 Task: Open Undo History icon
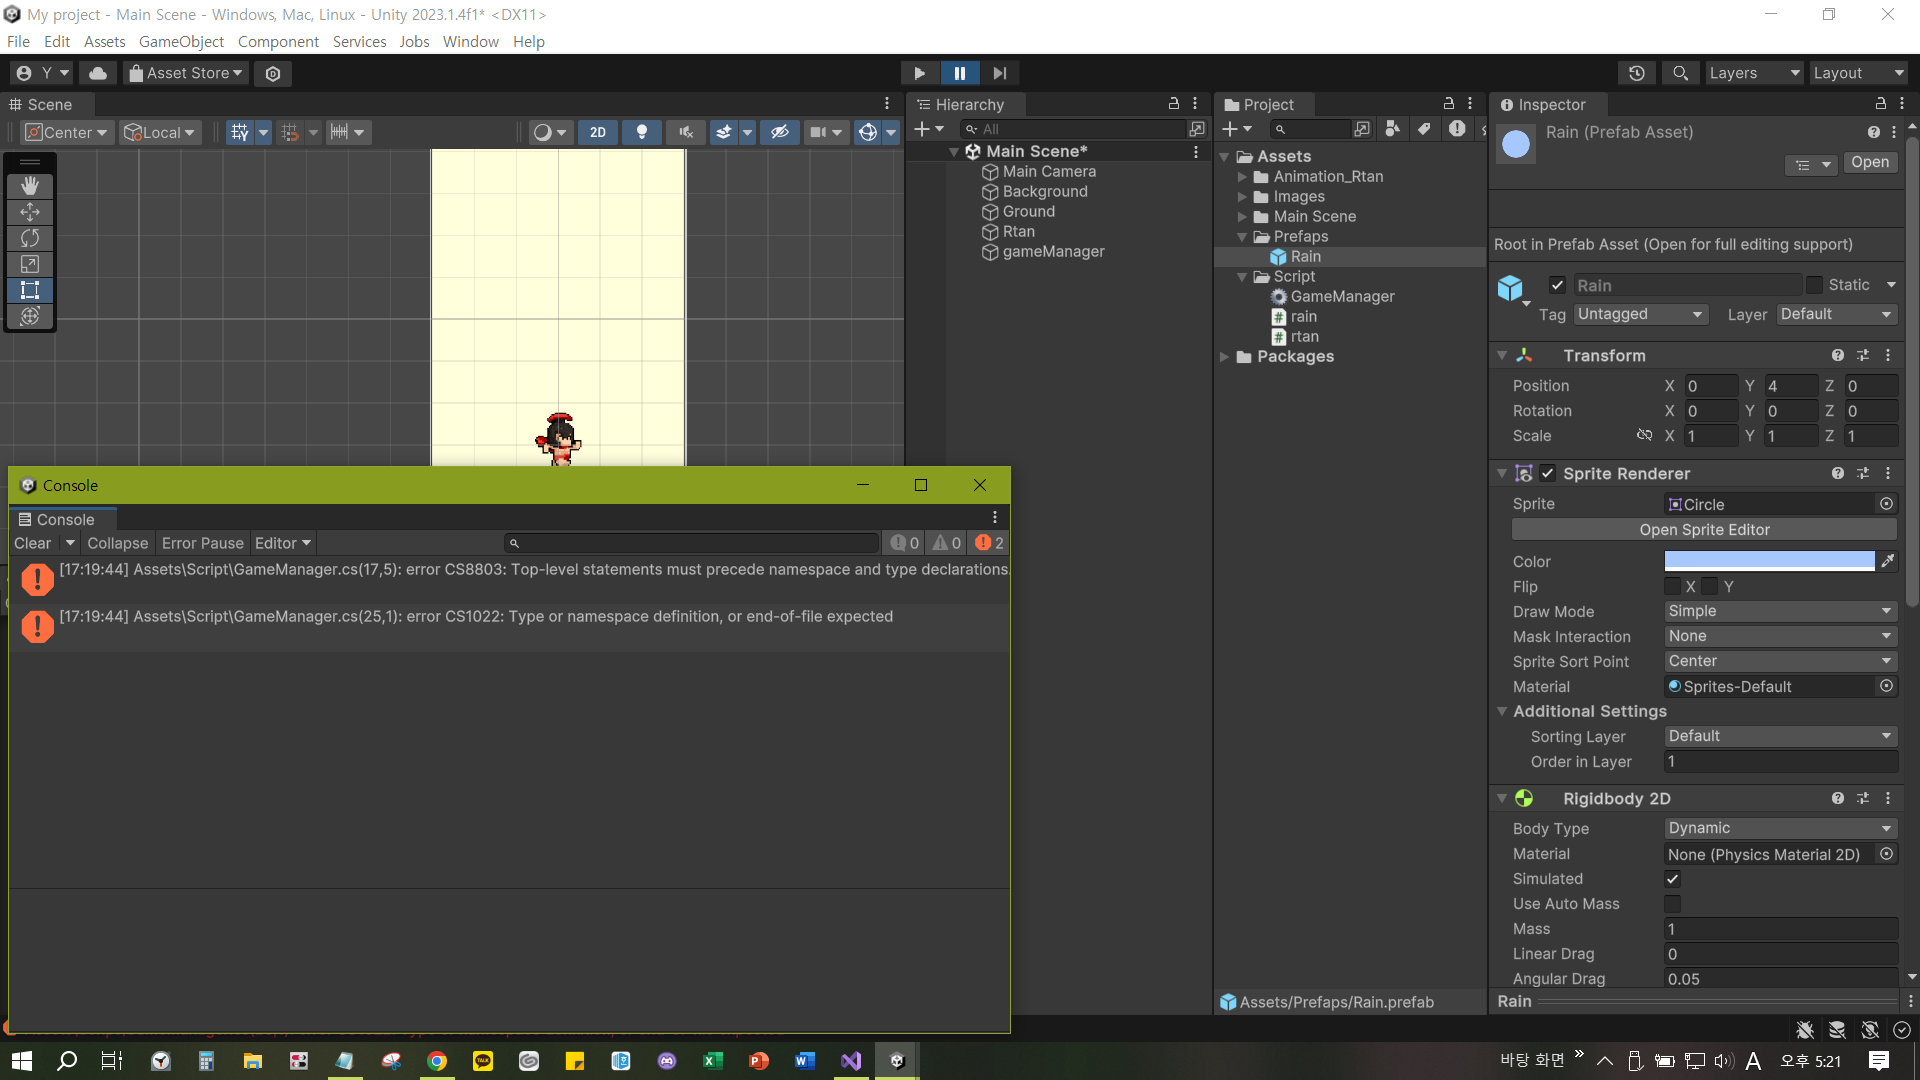(1637, 73)
